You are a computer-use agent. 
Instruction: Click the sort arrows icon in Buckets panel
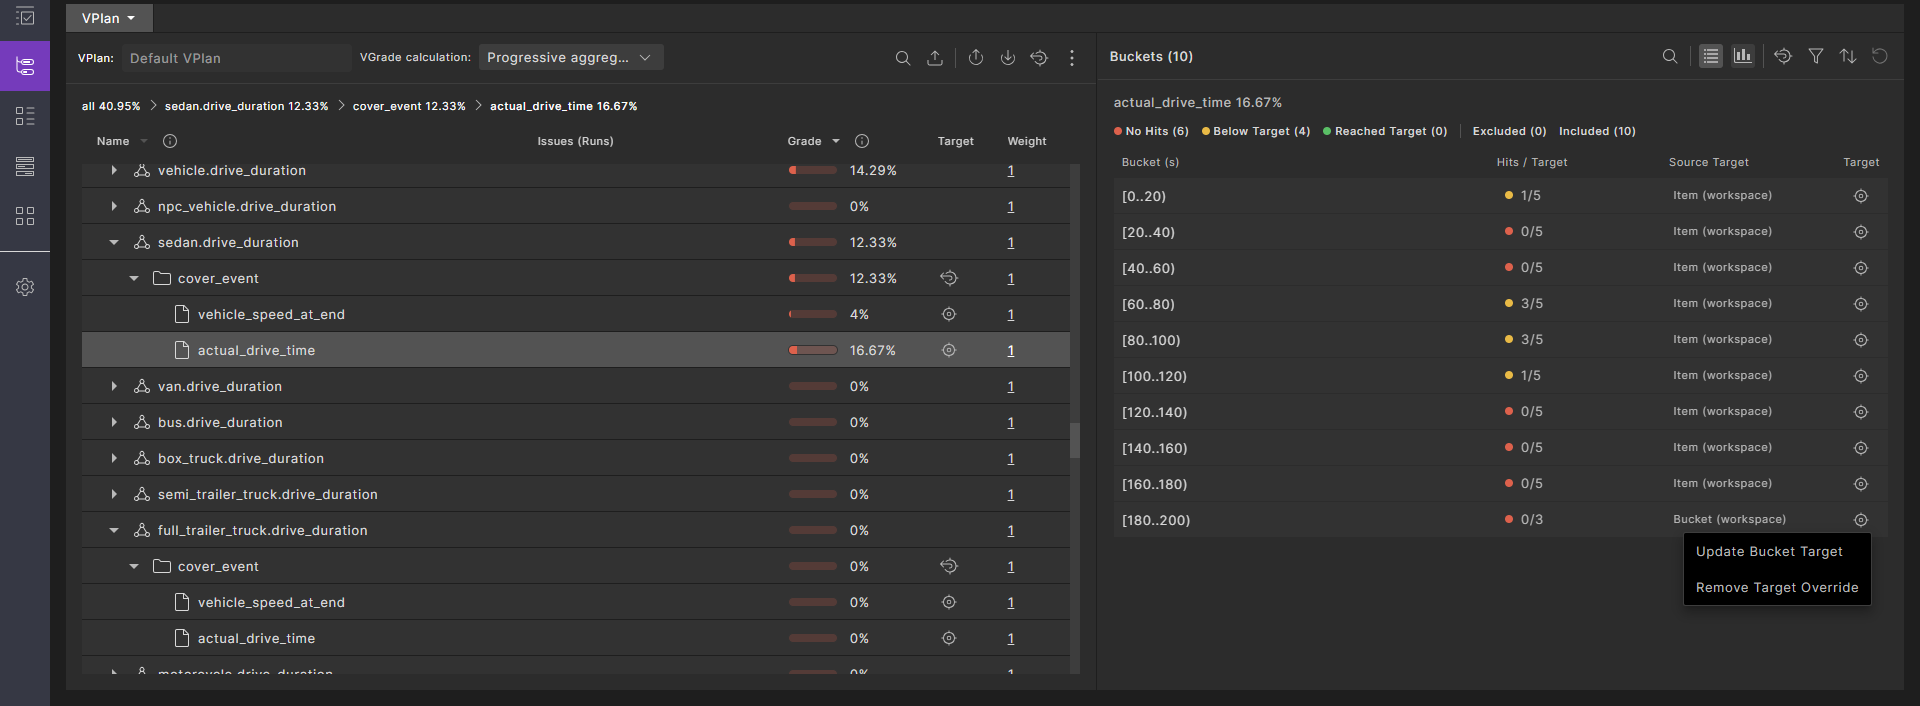(1848, 57)
